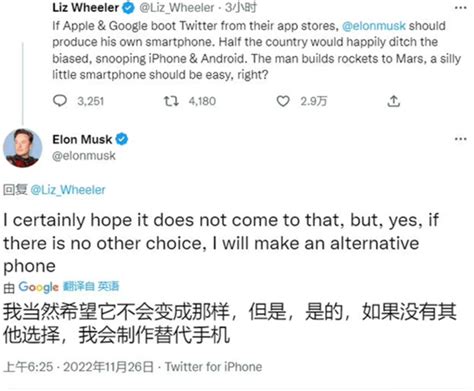Open the tweet timestamp 上午6:25 · 2022年11月26日
Screen dimensions: 474x391
(x=78, y=367)
